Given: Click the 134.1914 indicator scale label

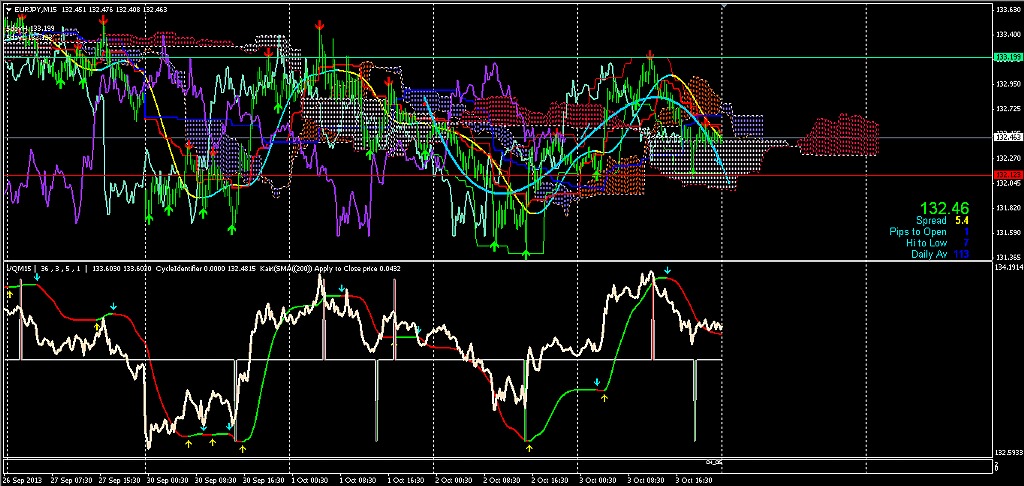Looking at the screenshot, I should [x=1008, y=267].
